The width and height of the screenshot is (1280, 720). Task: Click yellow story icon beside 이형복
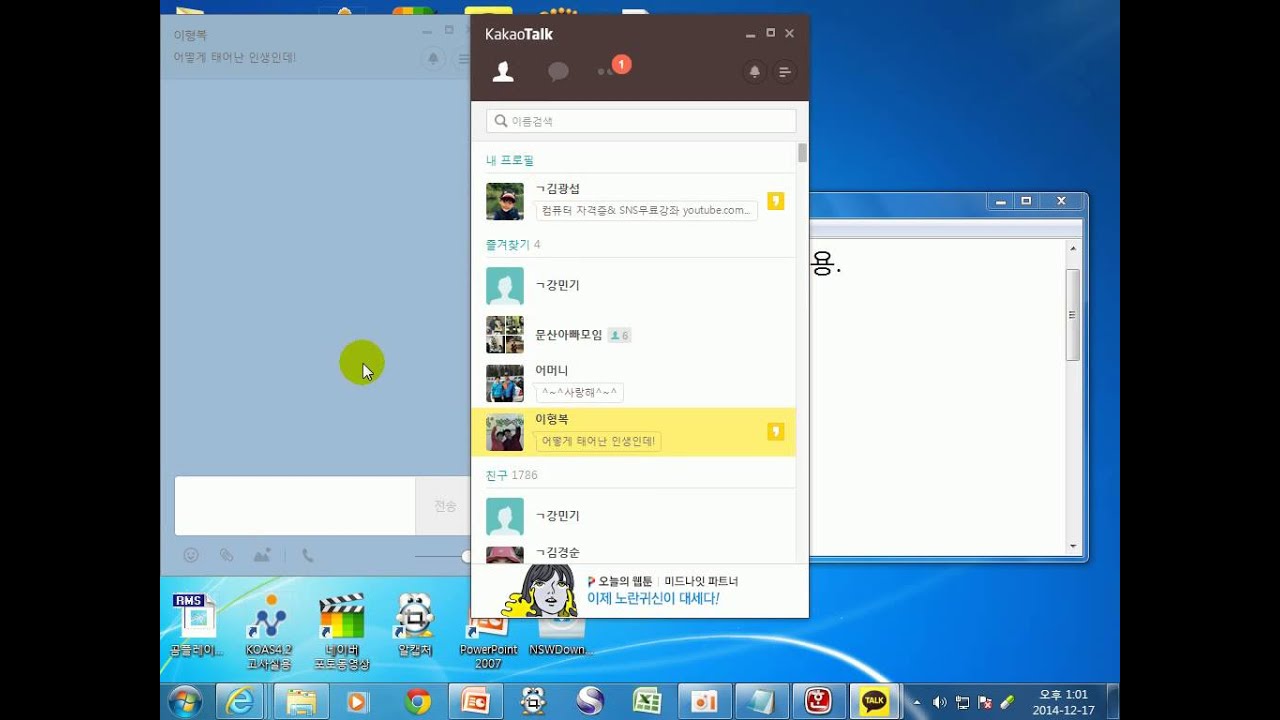[775, 432]
